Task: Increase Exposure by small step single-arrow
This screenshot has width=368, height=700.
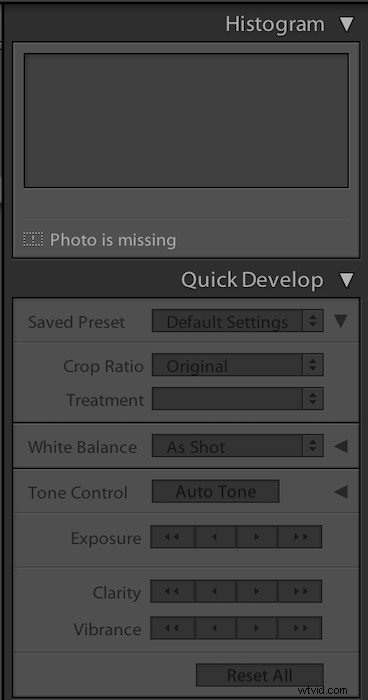Action: tap(256, 537)
